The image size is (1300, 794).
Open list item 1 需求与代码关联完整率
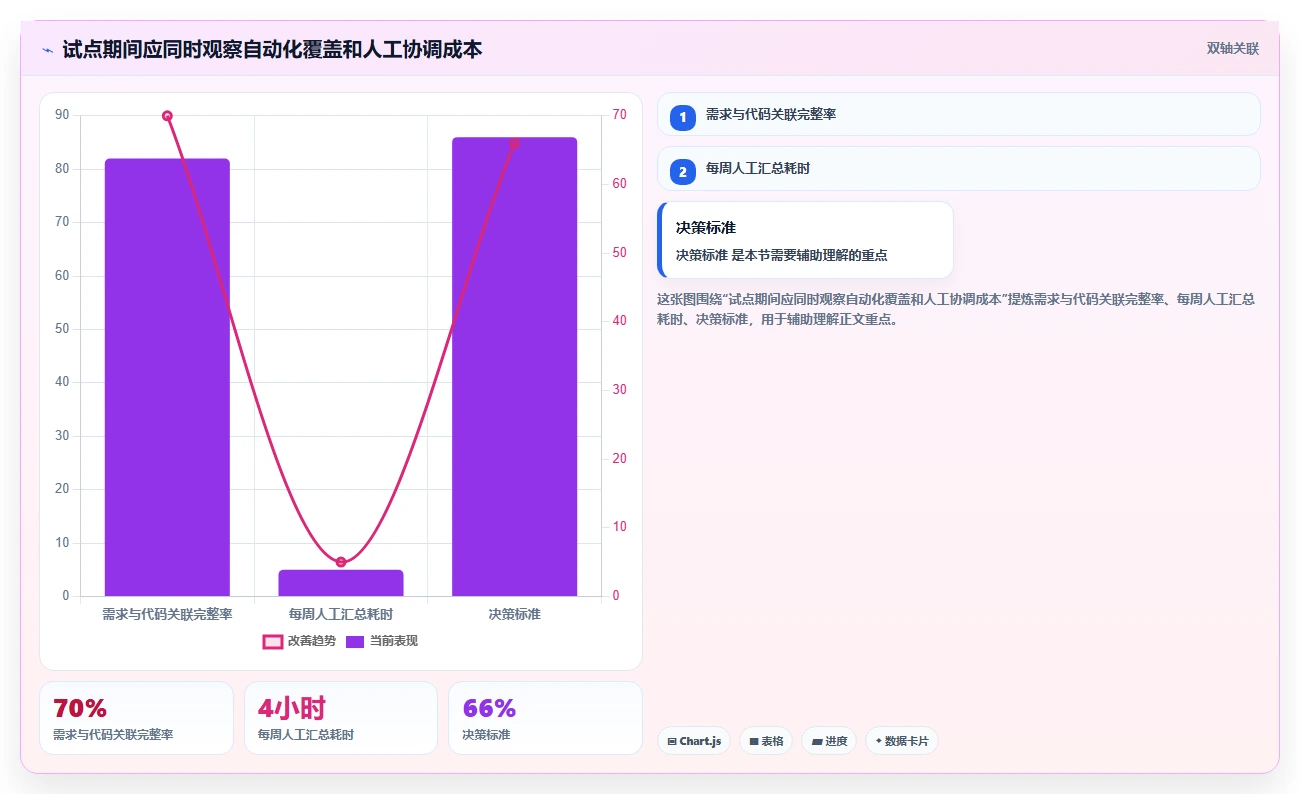(x=958, y=114)
